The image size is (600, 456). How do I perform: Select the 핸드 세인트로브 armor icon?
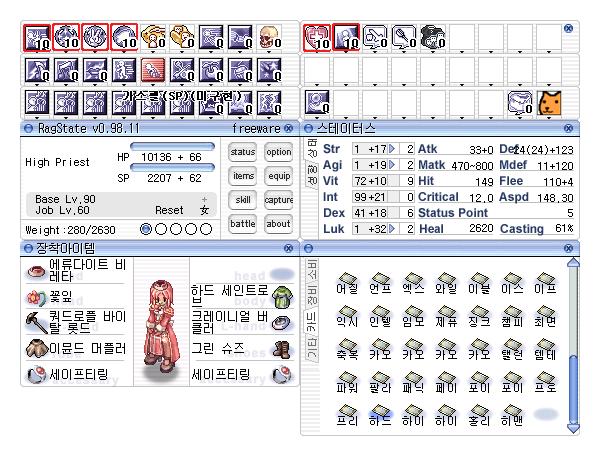(x=281, y=296)
